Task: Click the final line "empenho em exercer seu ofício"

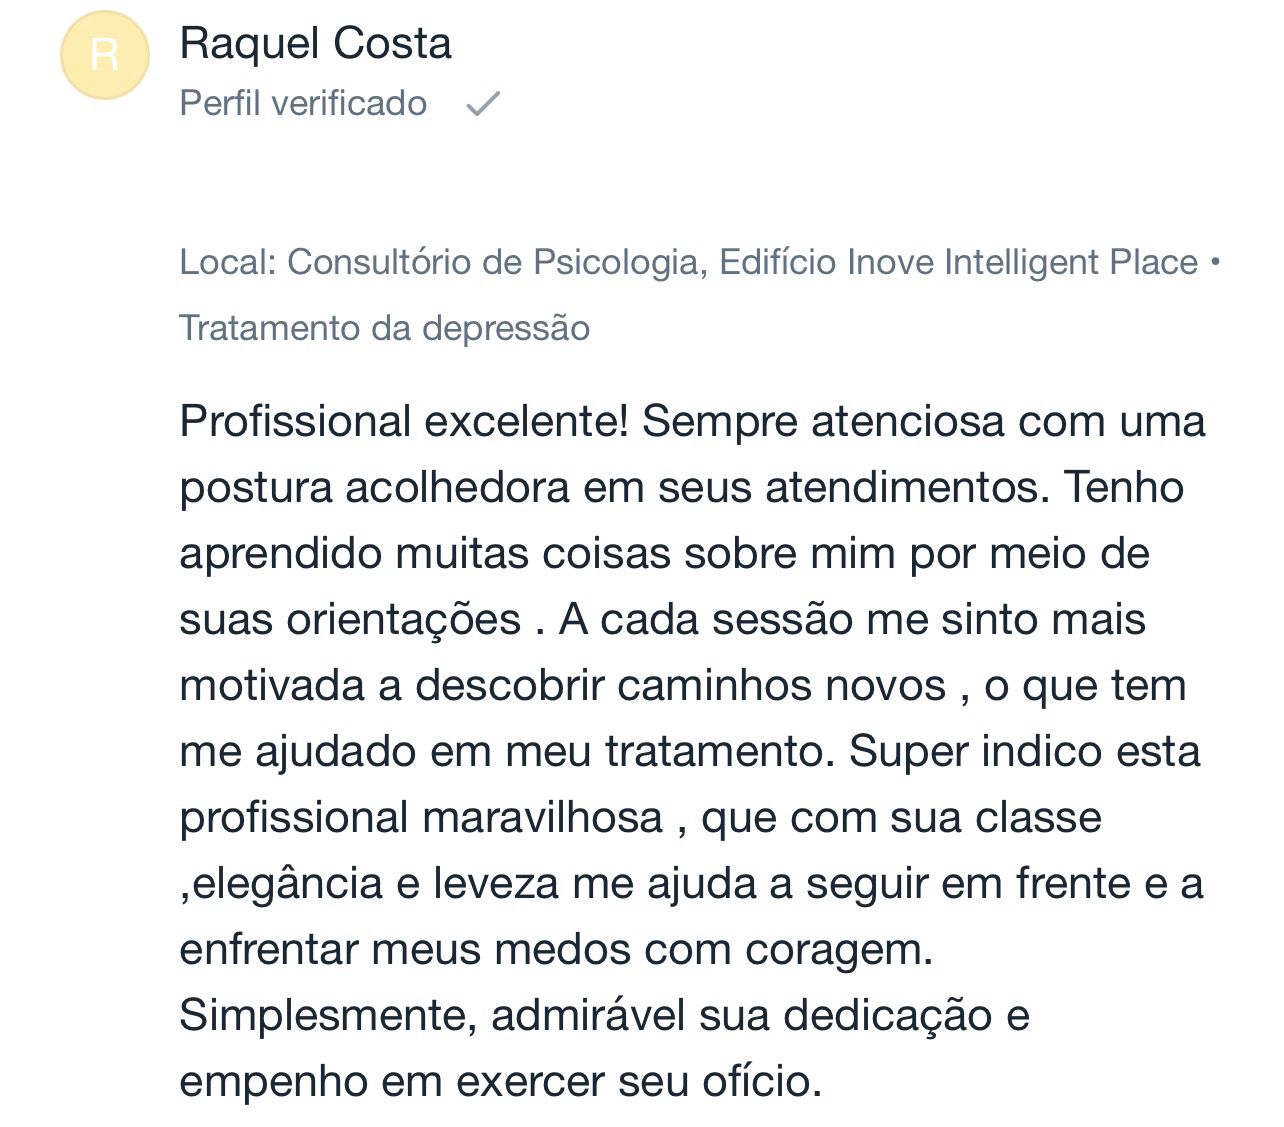Action: pyautogui.click(x=500, y=1081)
